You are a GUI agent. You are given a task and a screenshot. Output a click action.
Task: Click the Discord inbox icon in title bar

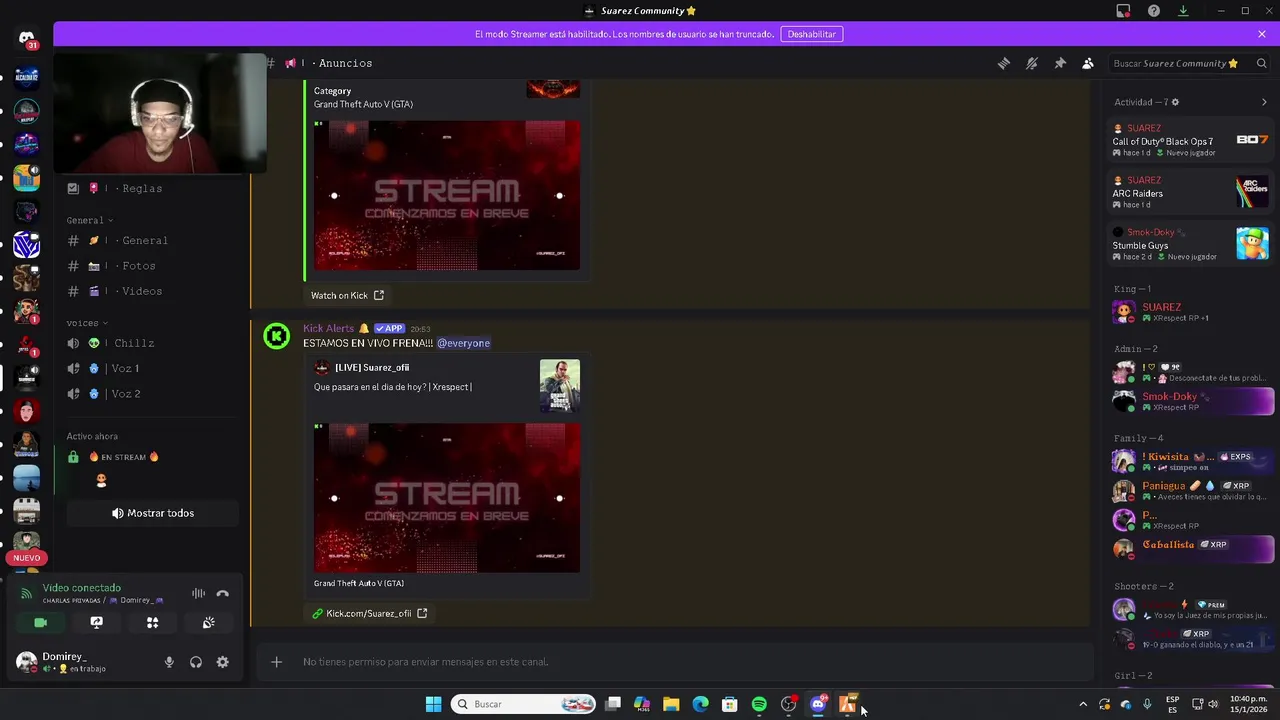click(x=1123, y=11)
